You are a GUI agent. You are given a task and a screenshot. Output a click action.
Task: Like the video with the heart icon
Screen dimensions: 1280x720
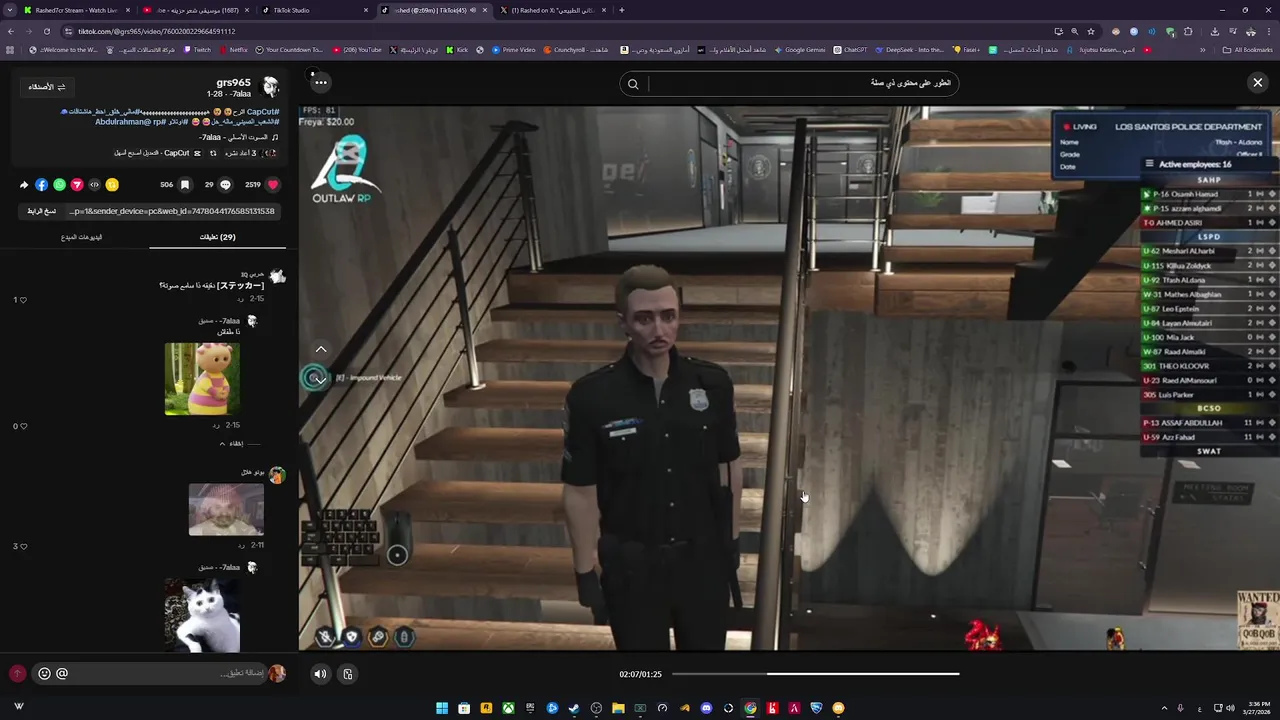tap(272, 185)
